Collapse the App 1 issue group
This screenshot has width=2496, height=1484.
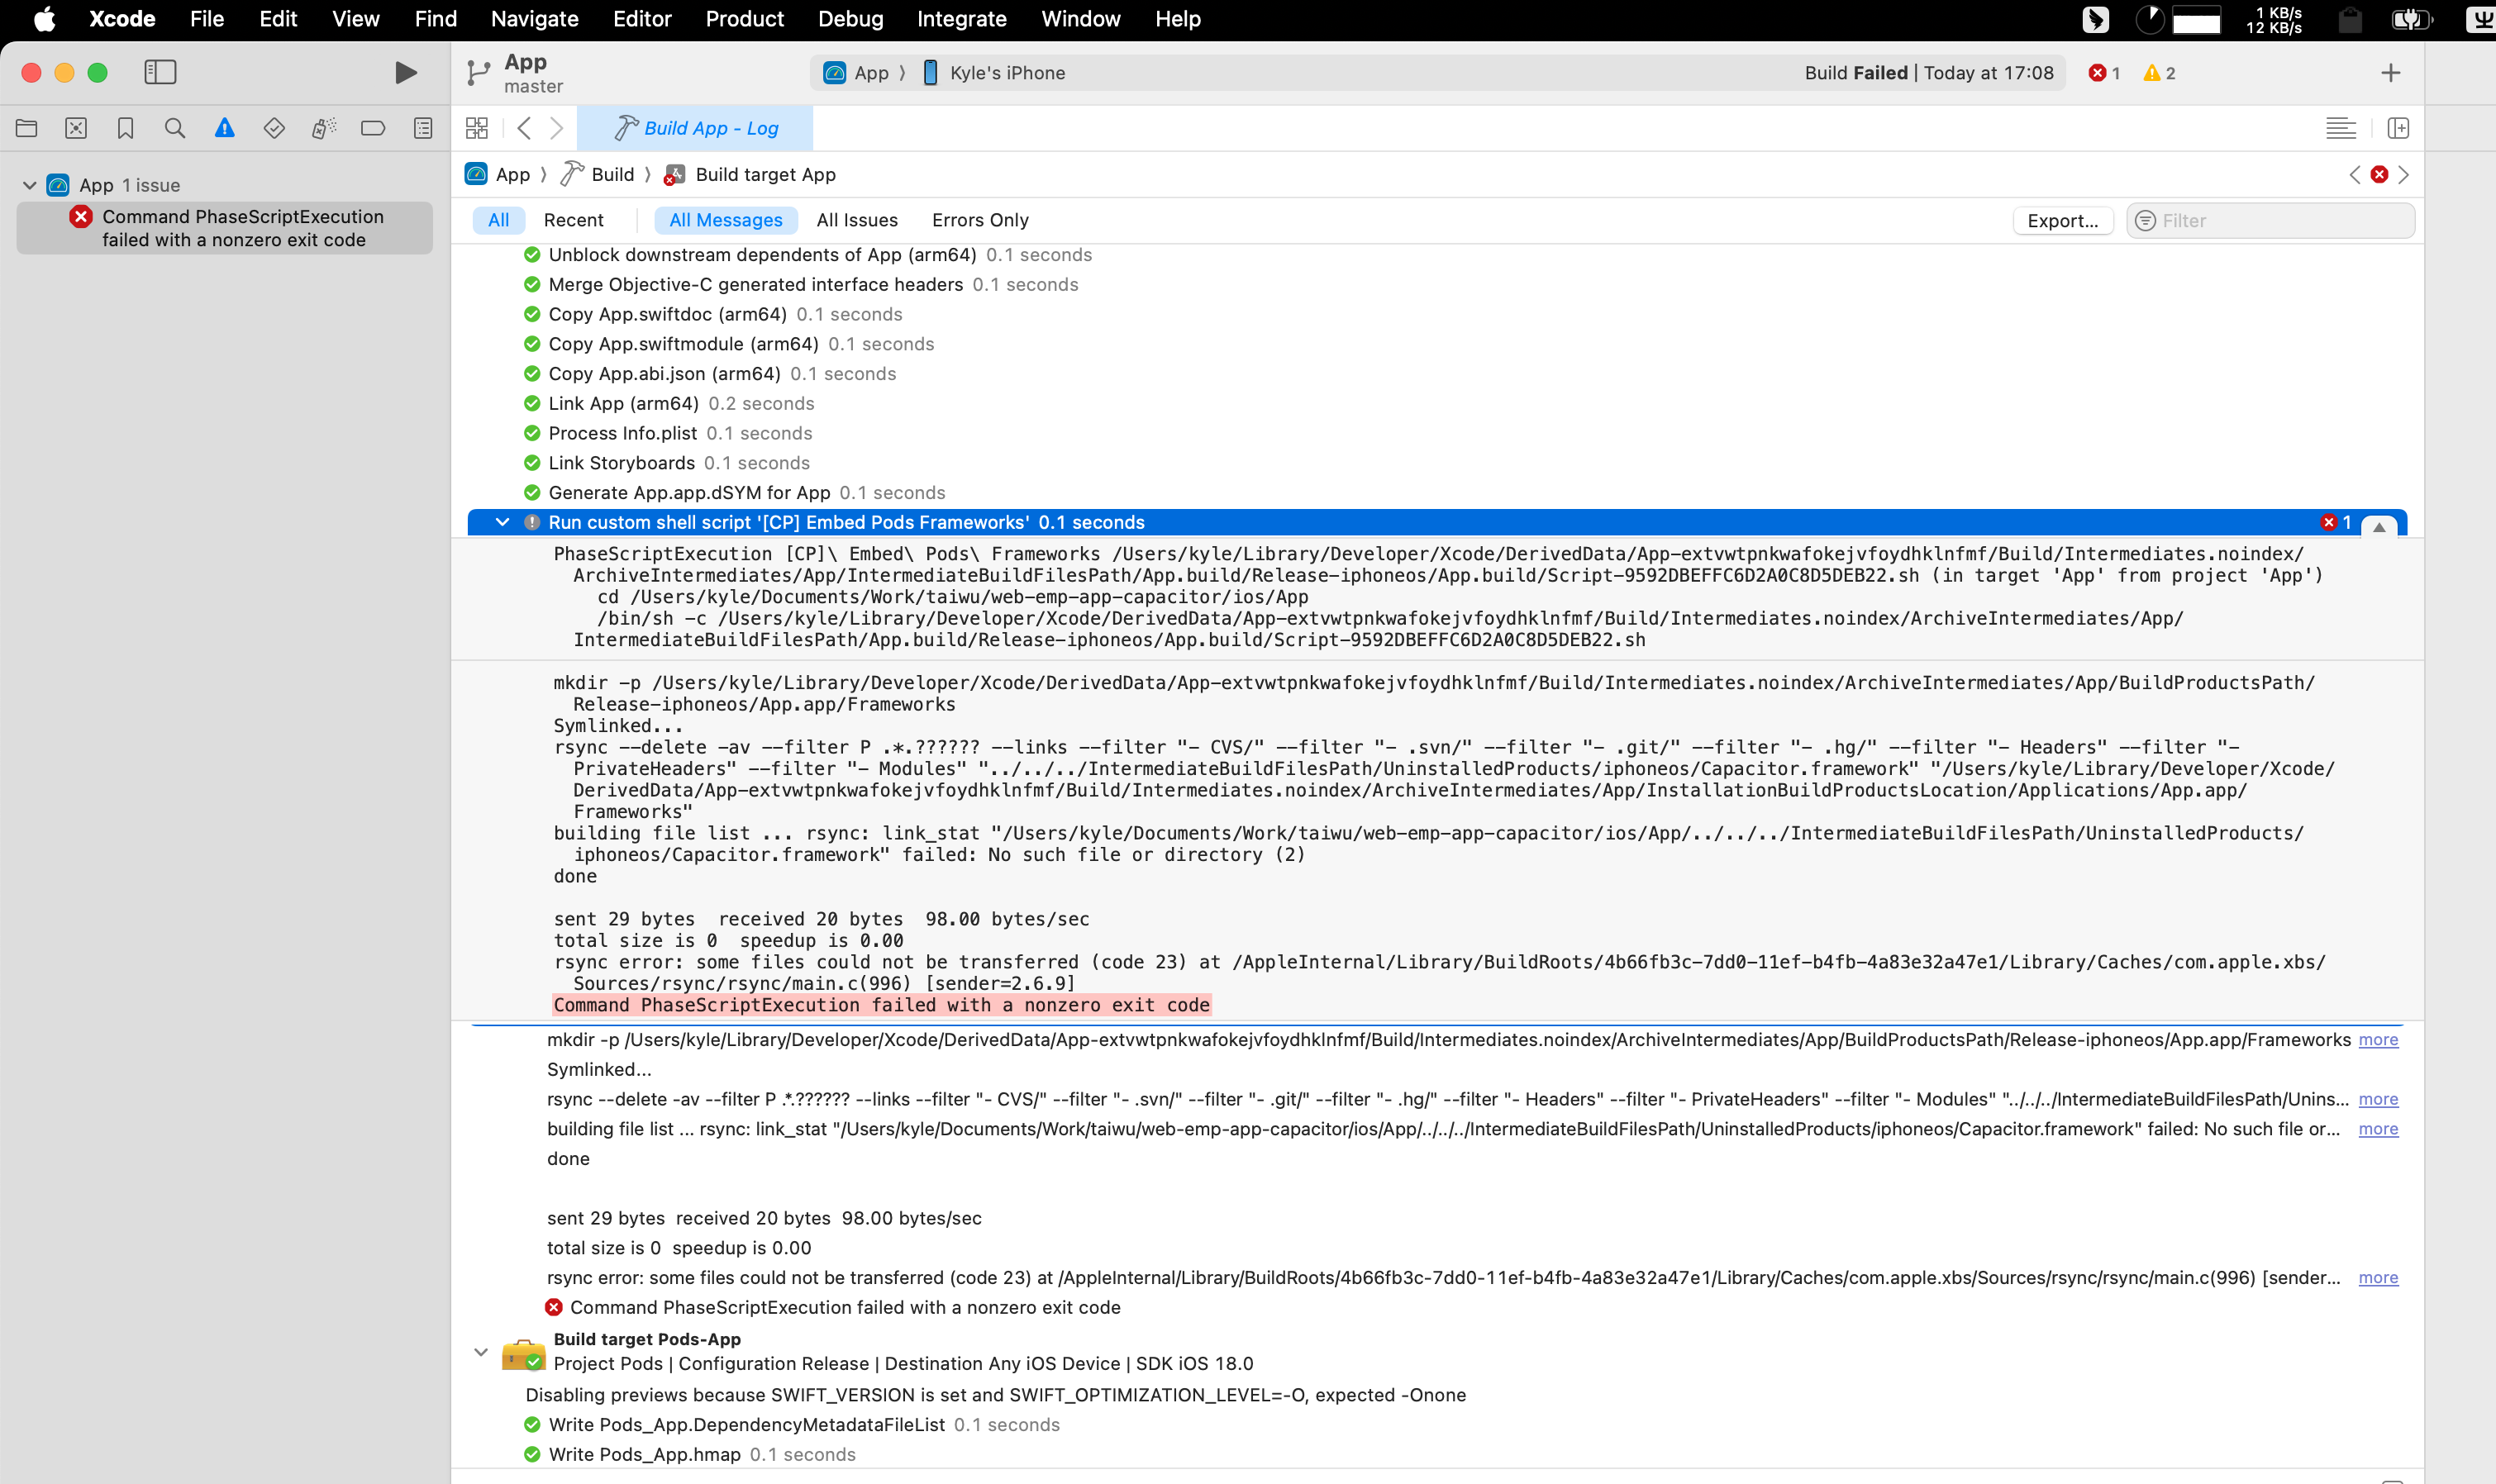30,185
